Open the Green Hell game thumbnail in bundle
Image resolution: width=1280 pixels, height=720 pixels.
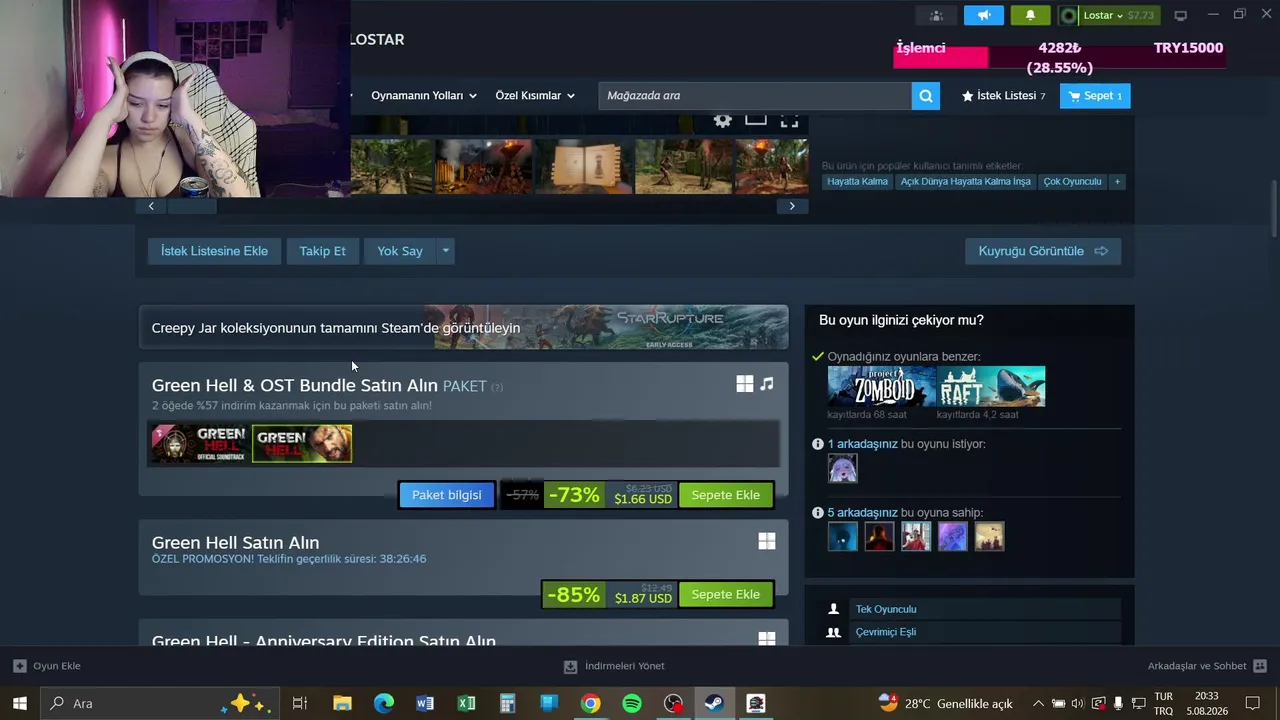tap(302, 444)
